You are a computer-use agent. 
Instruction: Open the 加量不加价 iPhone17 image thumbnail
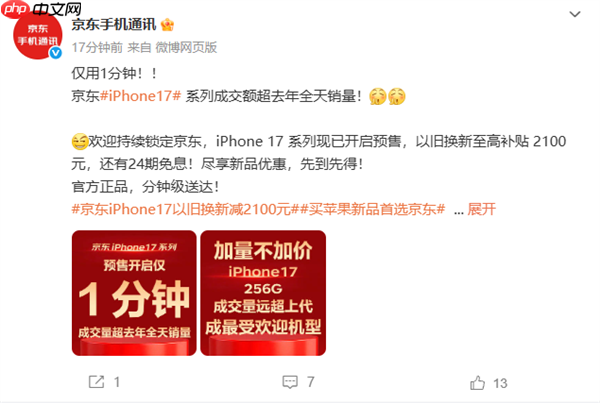[x=263, y=293]
